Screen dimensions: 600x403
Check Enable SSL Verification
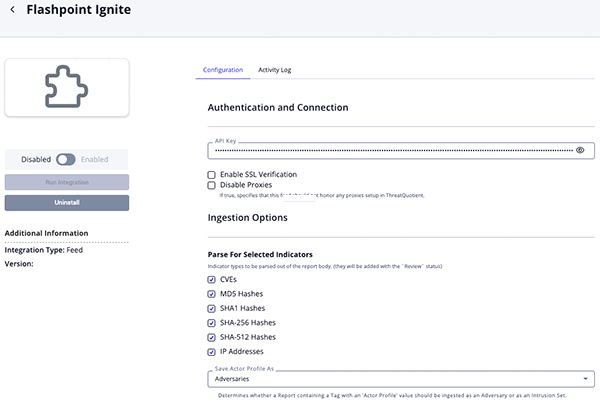[x=211, y=174]
